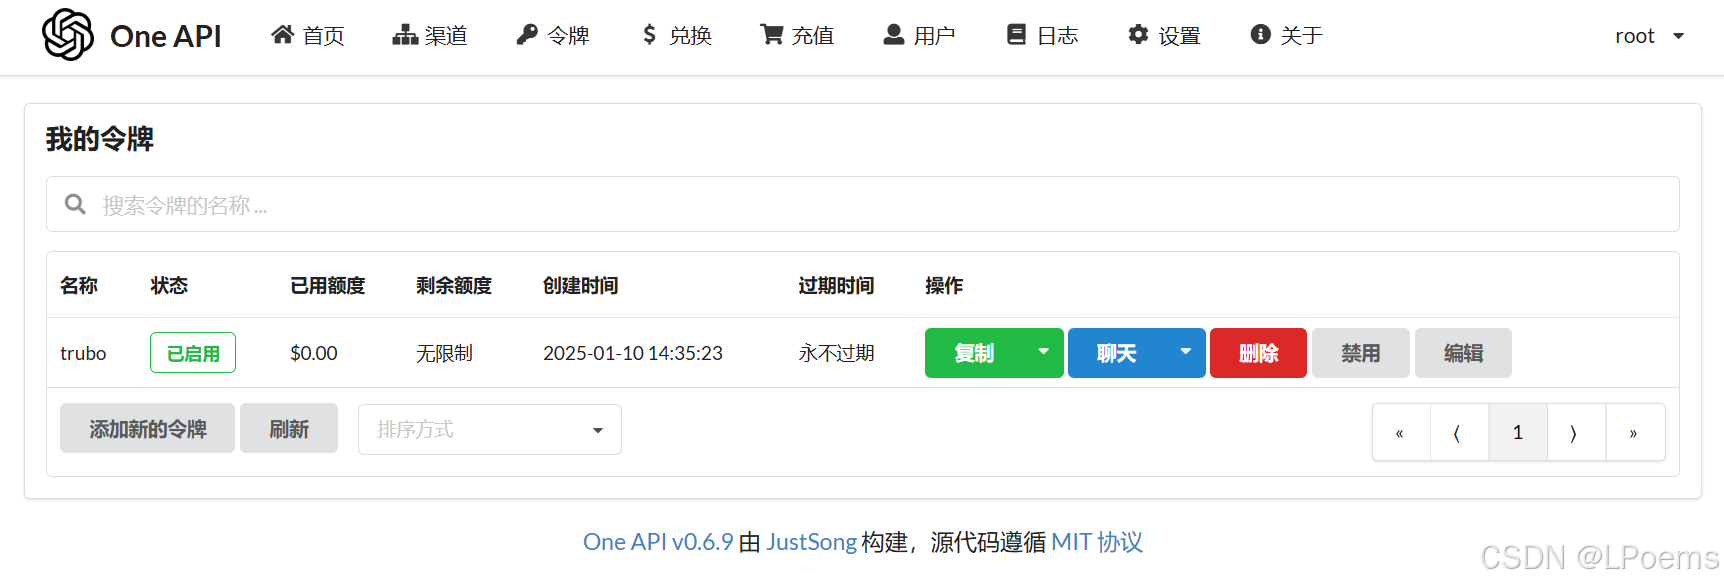1724x587 pixels.
Task: Open the MIT 协议 link
Action: [1097, 542]
